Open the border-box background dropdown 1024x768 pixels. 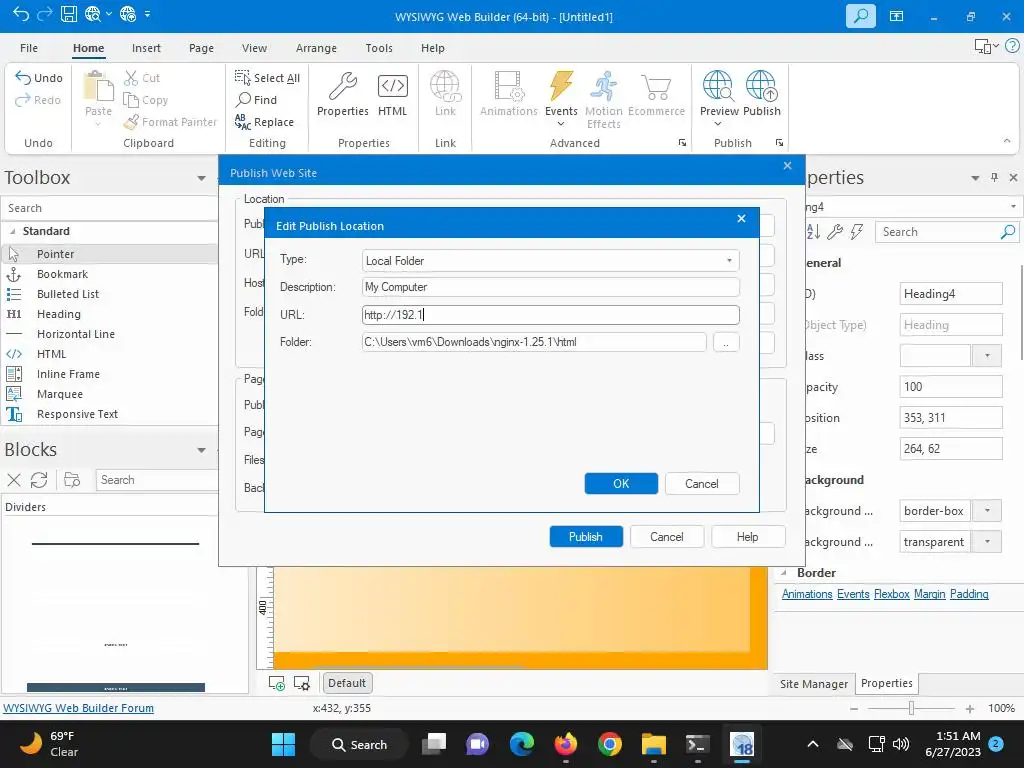tap(987, 511)
